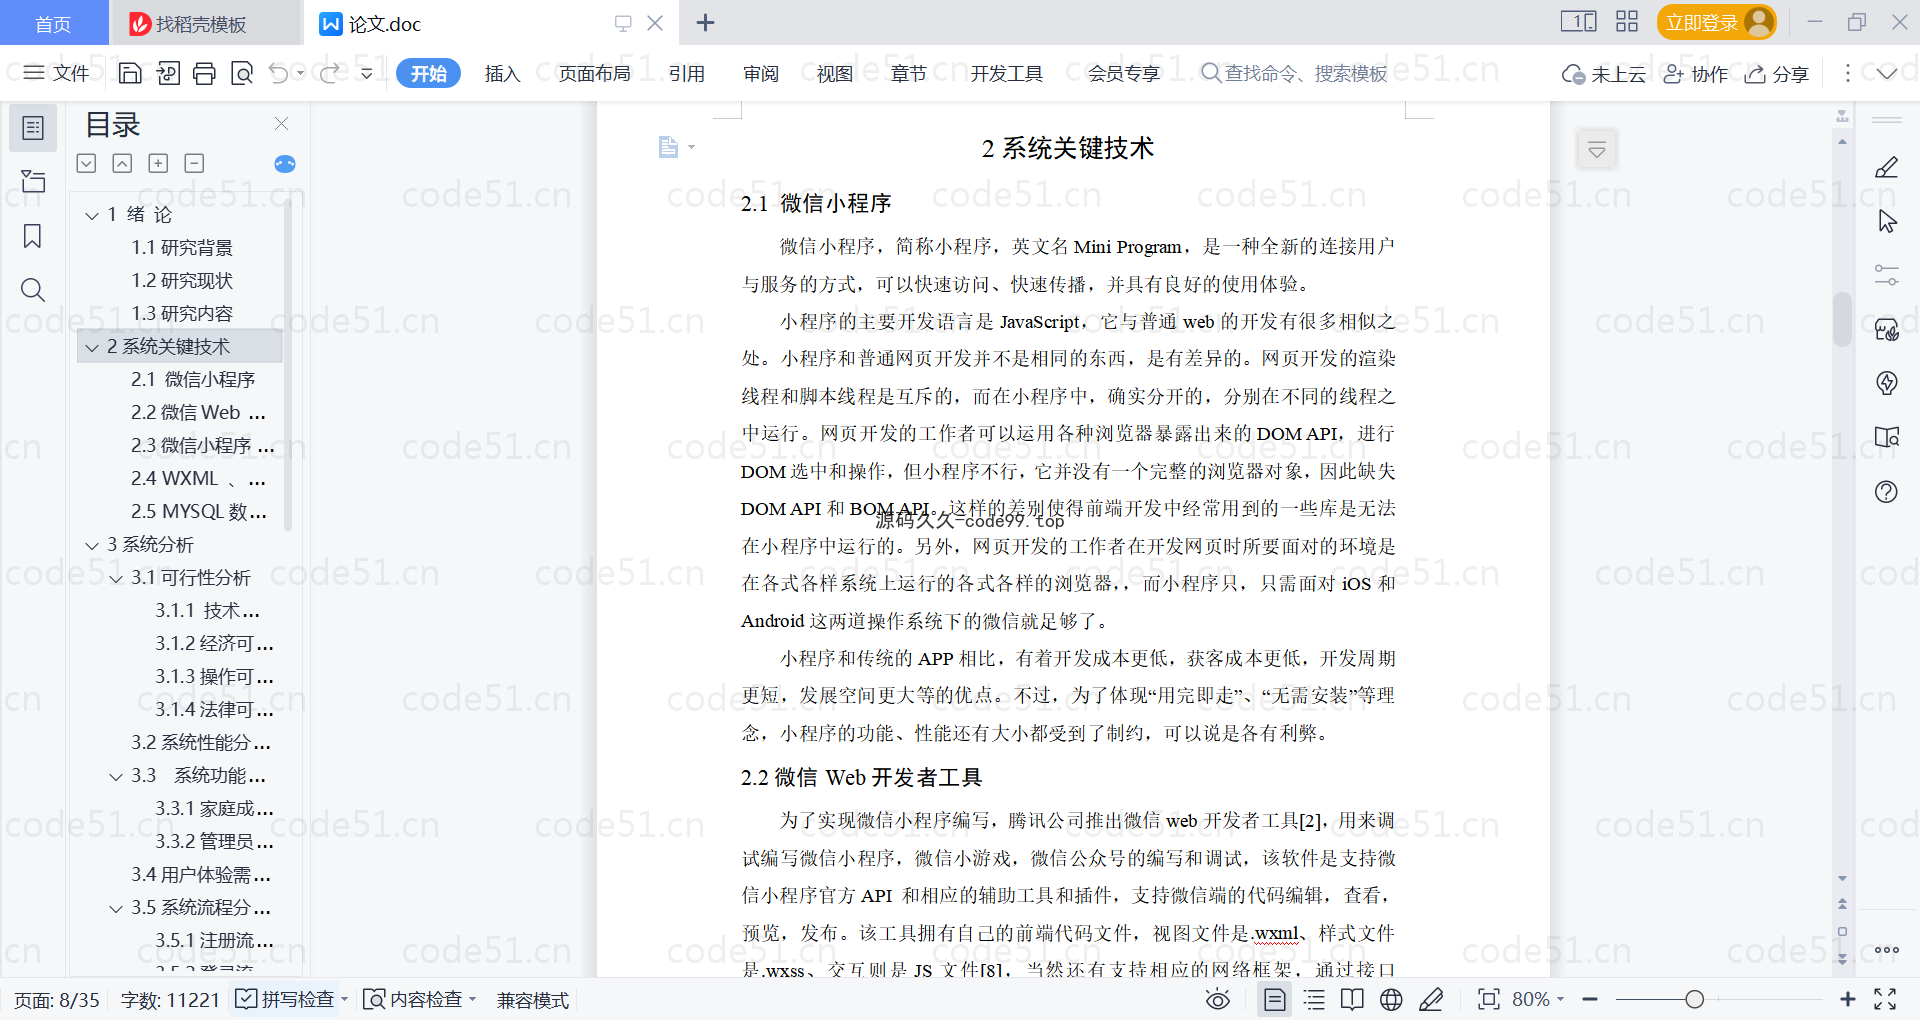Viewport: 1920px width, 1020px height.
Task: Click the 立即登录 login button
Action: pyautogui.click(x=1716, y=22)
